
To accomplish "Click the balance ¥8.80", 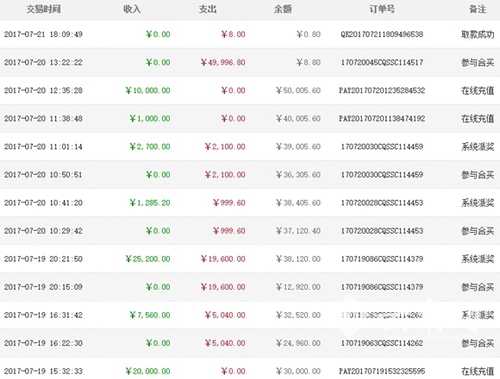I will [308, 62].
